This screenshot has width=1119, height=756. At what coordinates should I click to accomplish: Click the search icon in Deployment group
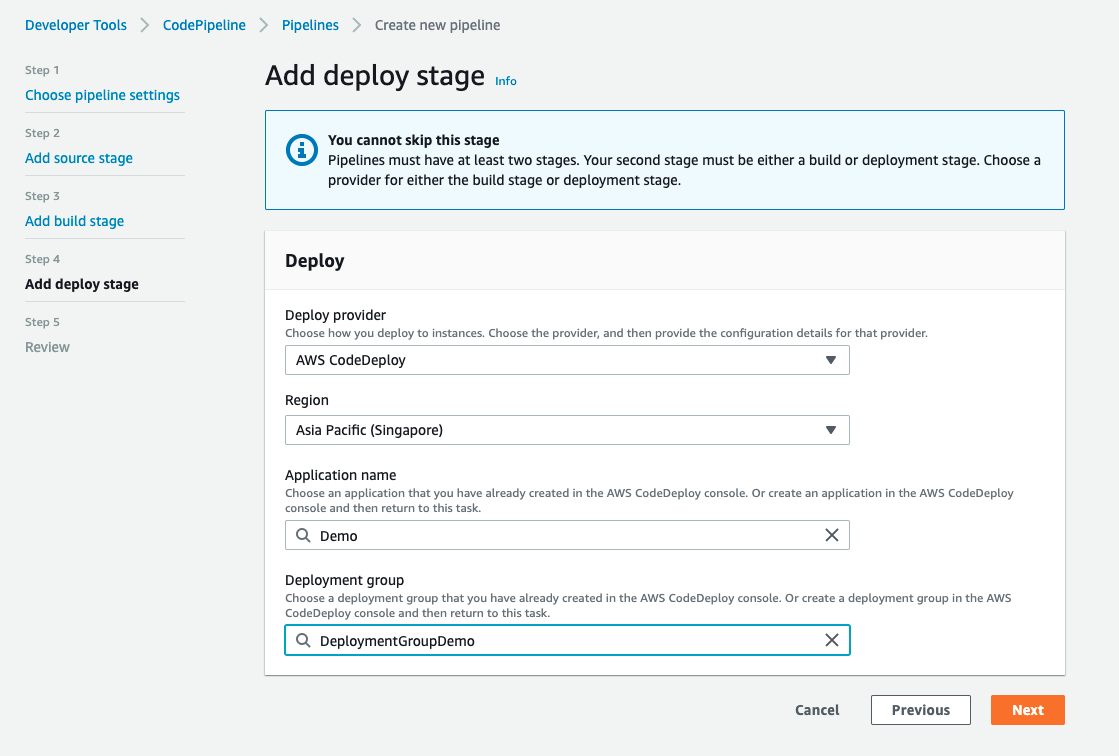coord(303,640)
